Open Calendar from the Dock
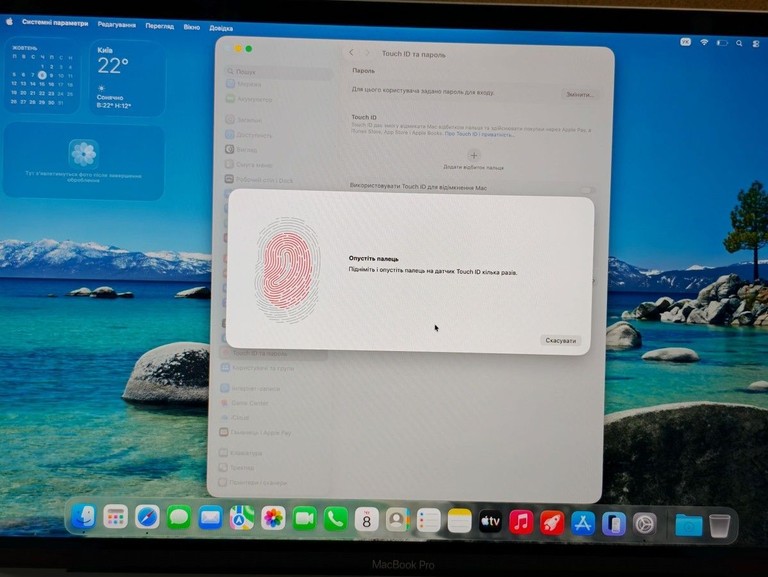768x577 pixels. point(366,521)
